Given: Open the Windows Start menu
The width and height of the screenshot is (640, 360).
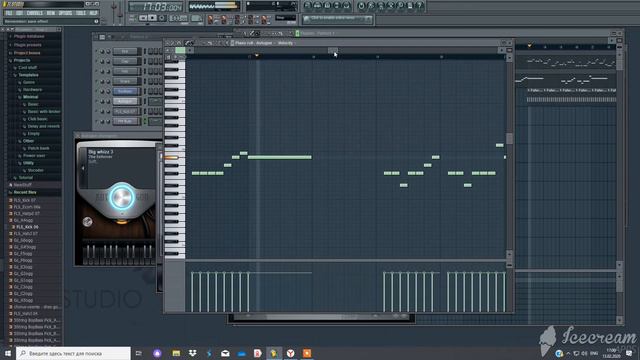Looking at the screenshot, I should (x=8, y=353).
